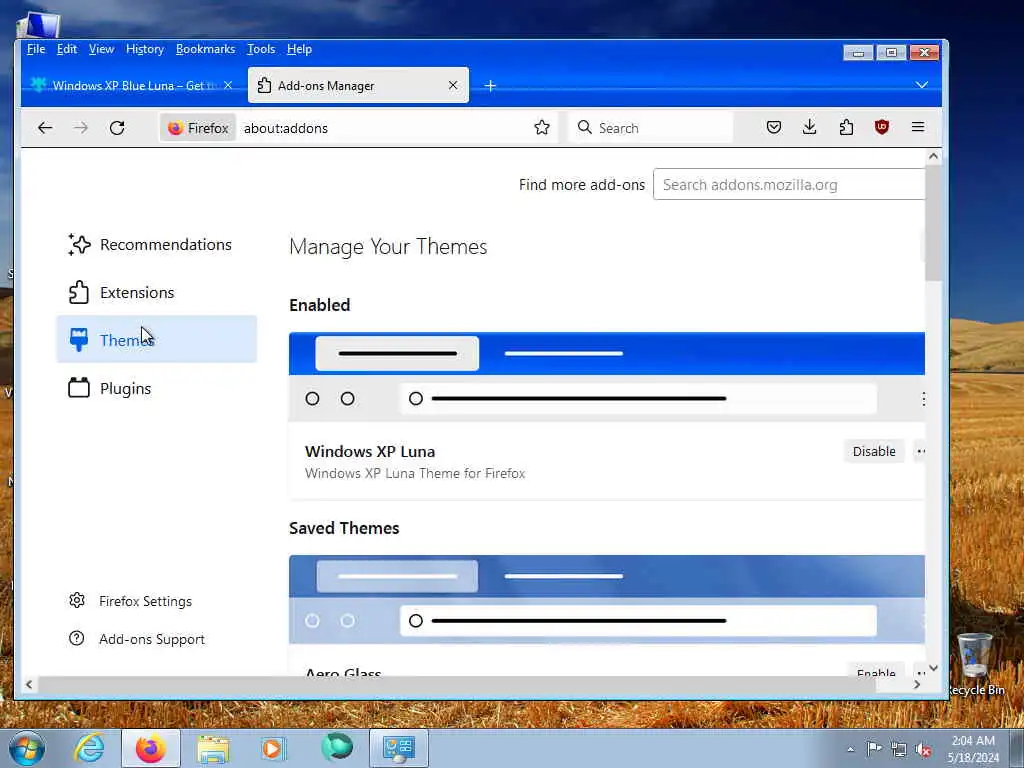The height and width of the screenshot is (768, 1024).
Task: Open the Pocket save icon
Action: click(774, 127)
